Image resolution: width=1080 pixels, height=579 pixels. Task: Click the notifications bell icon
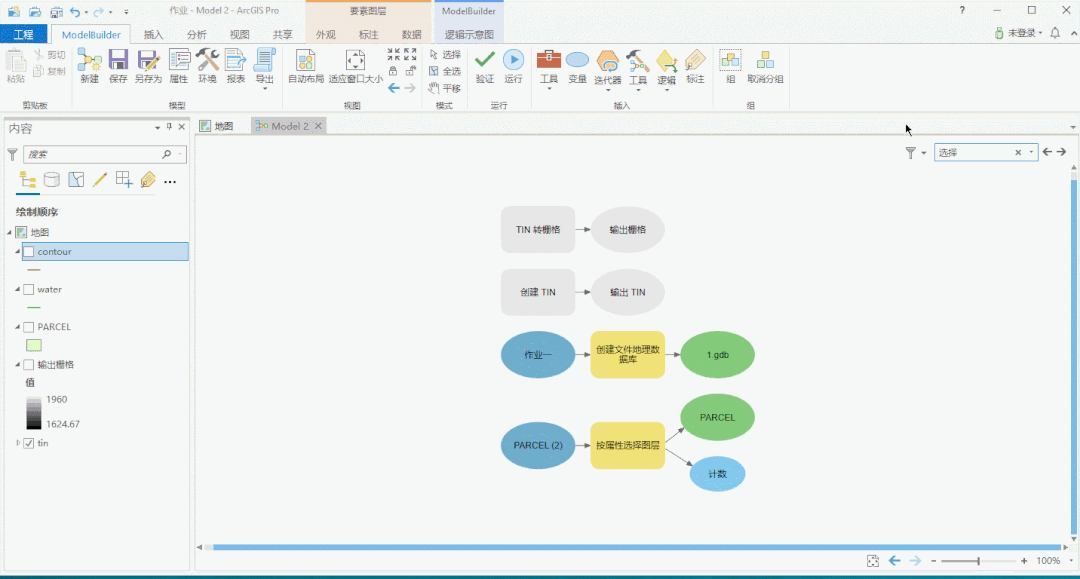click(x=1055, y=32)
